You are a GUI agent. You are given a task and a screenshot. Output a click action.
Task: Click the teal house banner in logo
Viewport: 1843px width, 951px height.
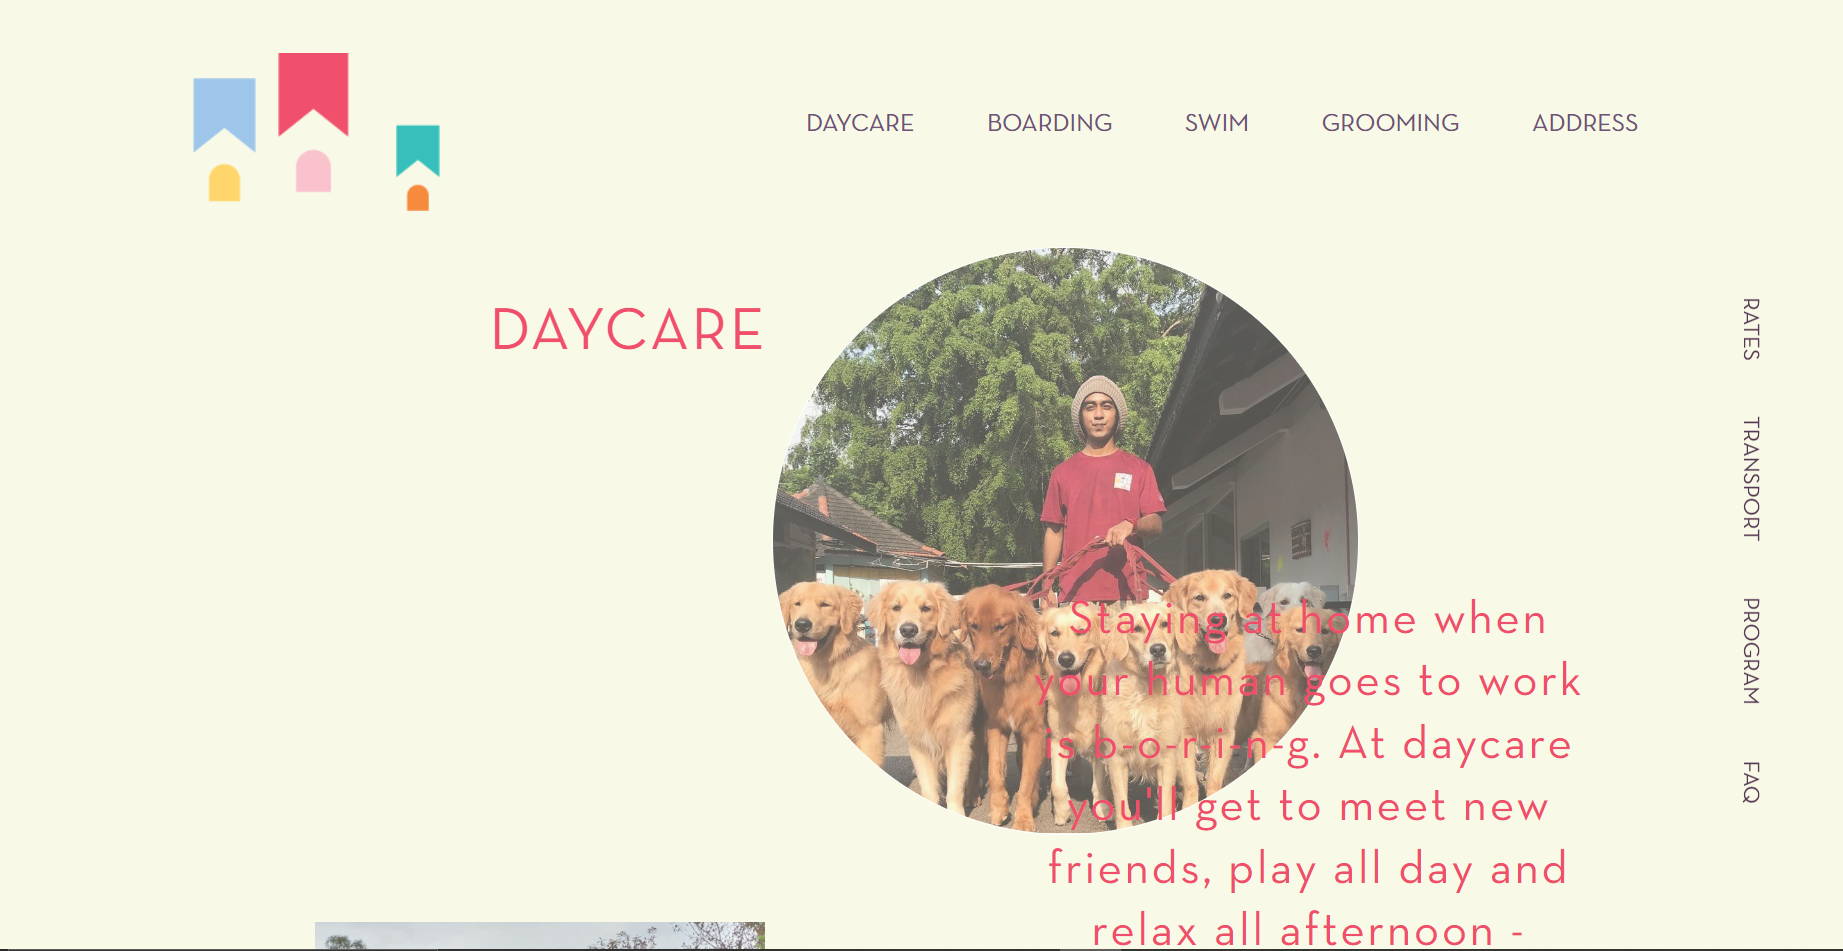418,150
